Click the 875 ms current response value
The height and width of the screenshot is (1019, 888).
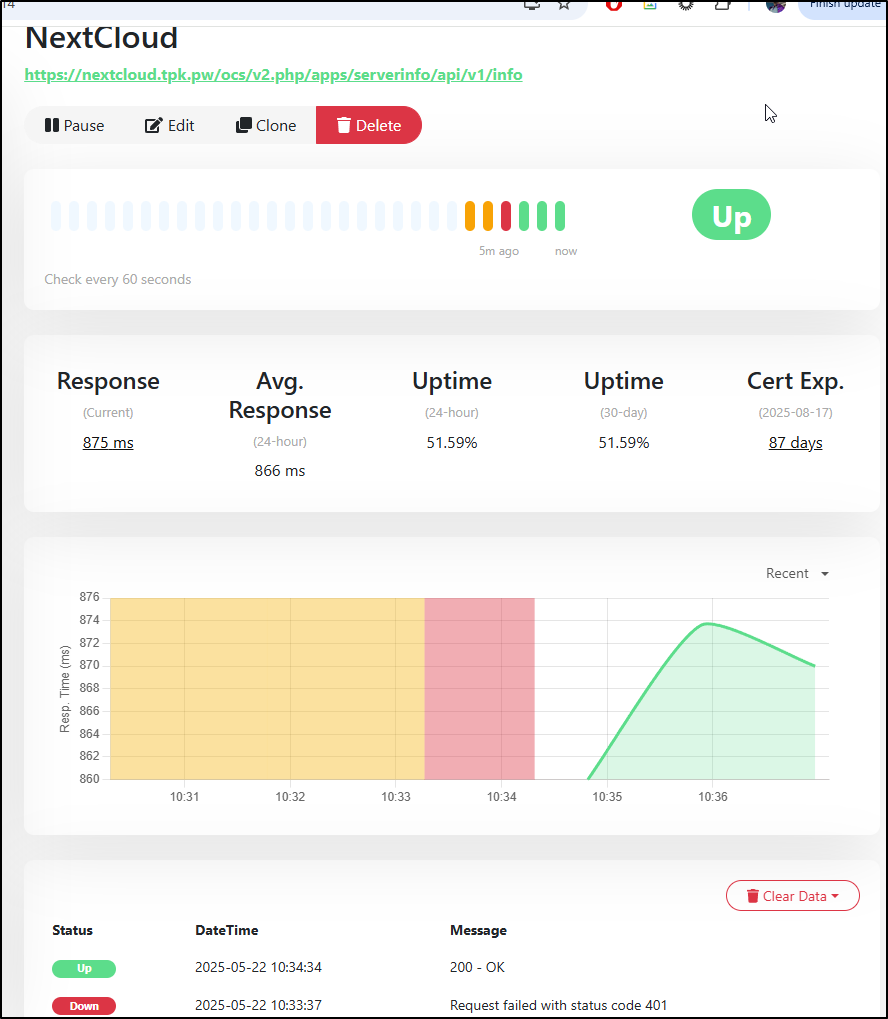(x=108, y=443)
